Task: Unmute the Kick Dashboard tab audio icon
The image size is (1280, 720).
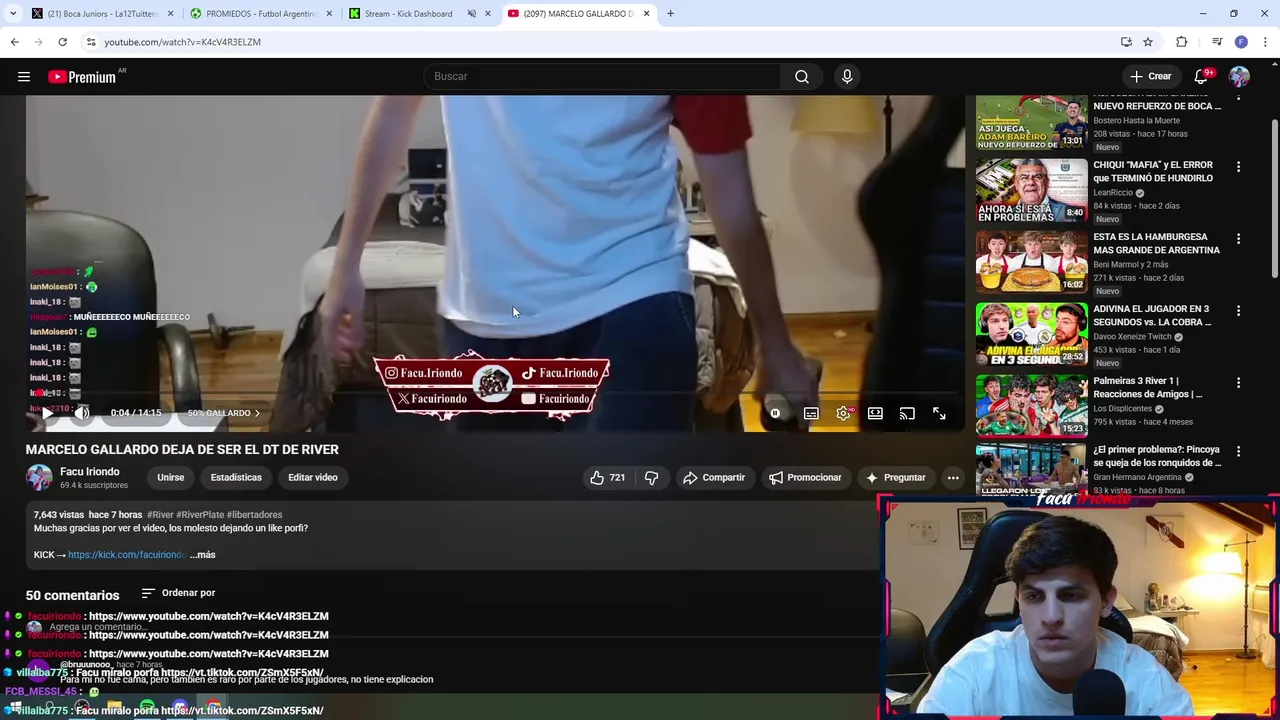Action: (x=471, y=14)
